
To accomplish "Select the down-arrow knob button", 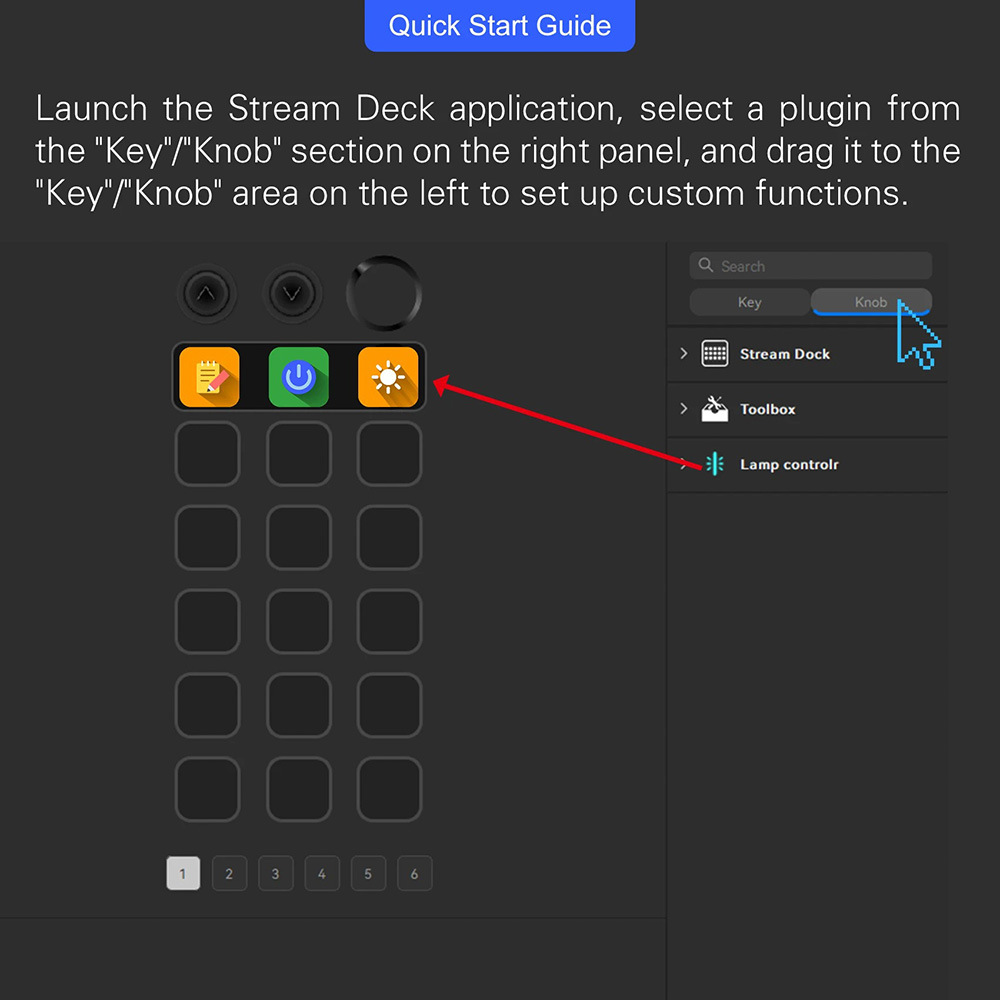I will point(292,293).
